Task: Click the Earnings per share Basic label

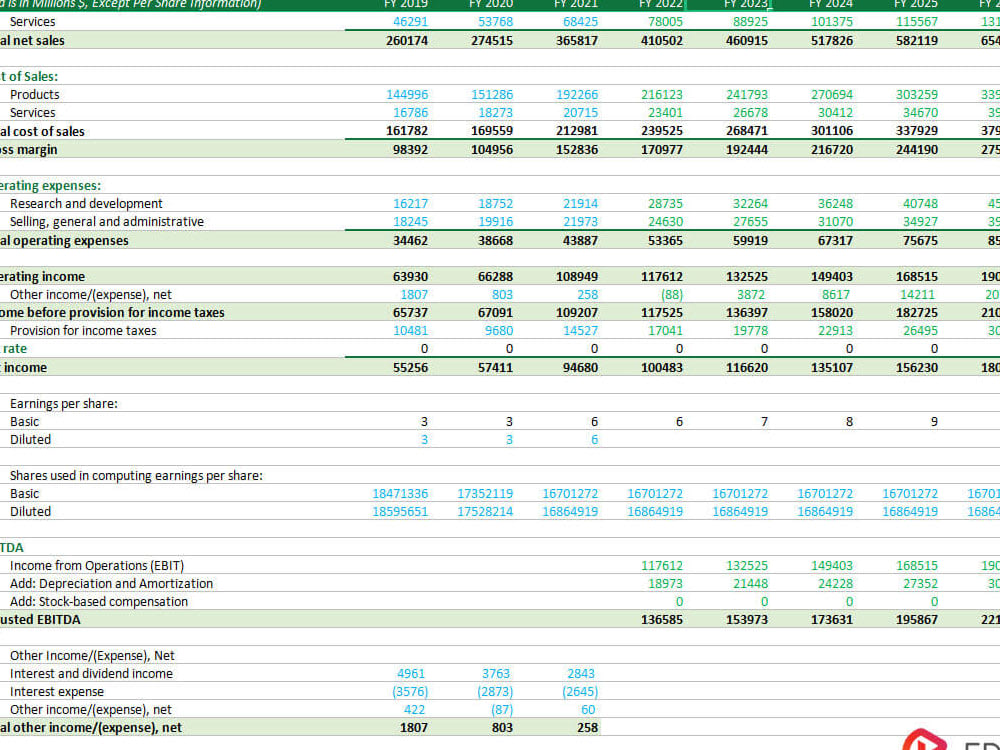Action: [28, 421]
